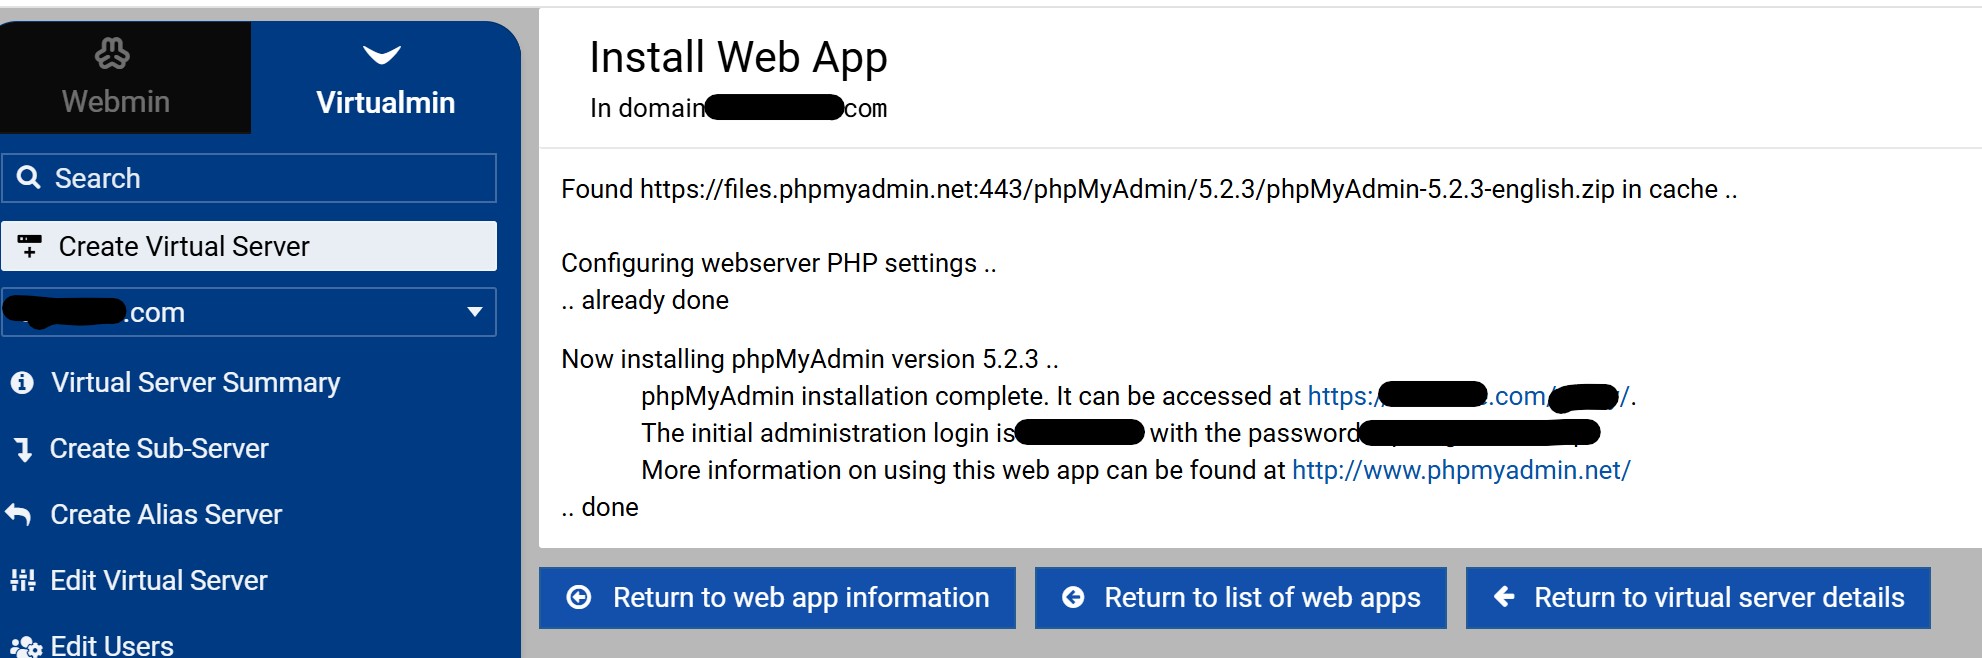
Task: Open Virtual Server Summary menu item
Action: [195, 383]
